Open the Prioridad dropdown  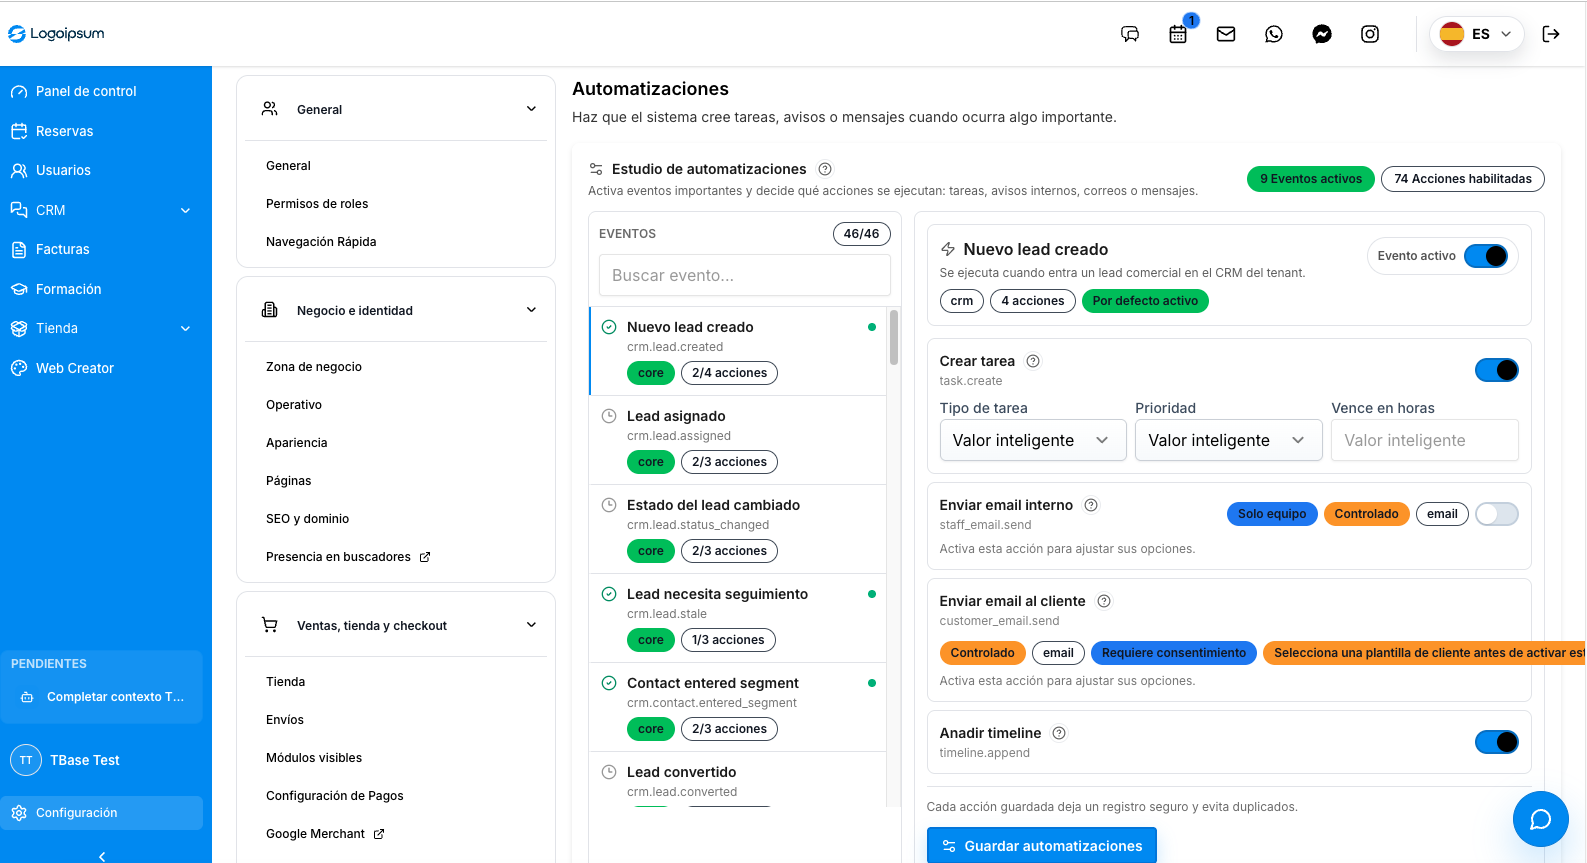(x=1229, y=440)
